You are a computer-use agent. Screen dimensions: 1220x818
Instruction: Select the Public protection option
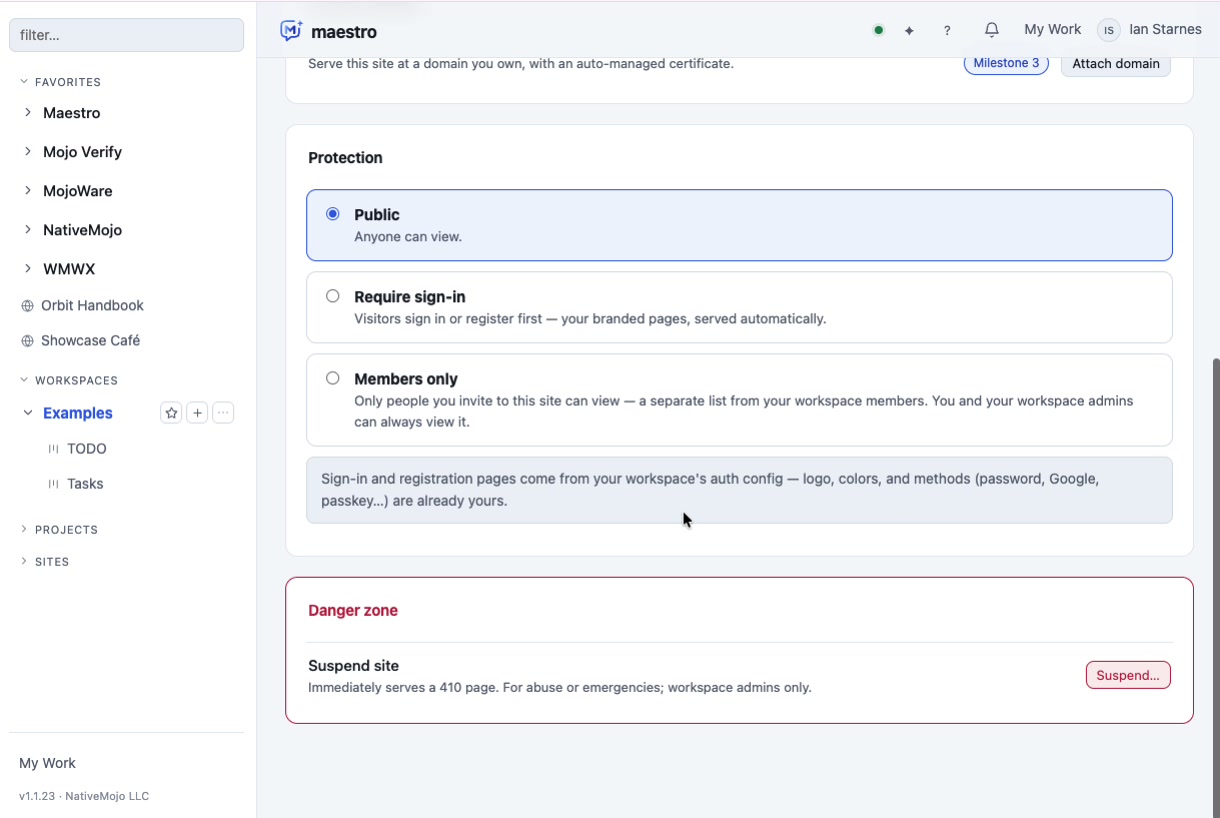(739, 225)
